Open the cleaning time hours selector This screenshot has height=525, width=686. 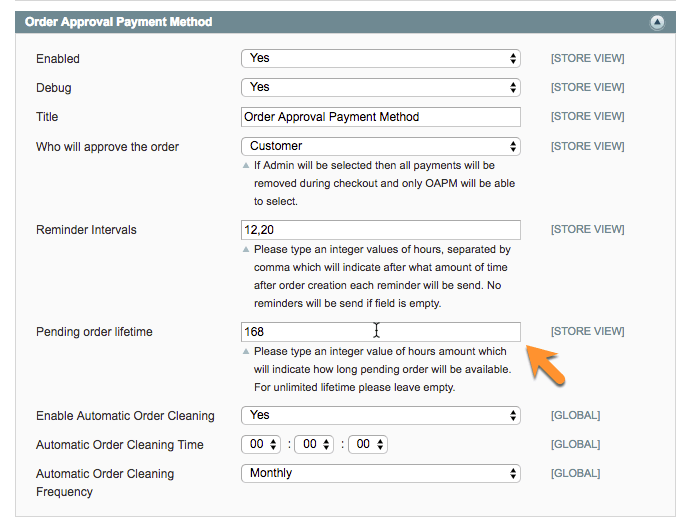click(264, 445)
